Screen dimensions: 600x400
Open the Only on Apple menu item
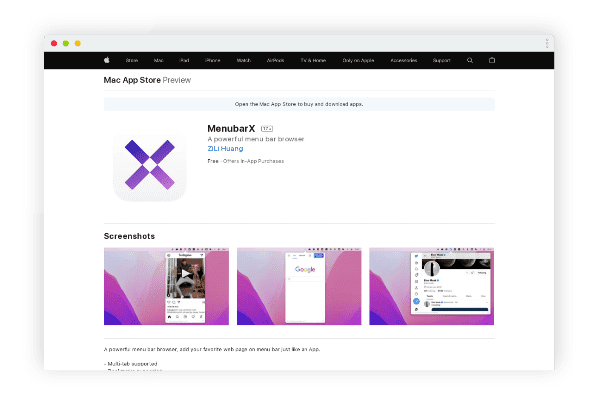point(358,60)
